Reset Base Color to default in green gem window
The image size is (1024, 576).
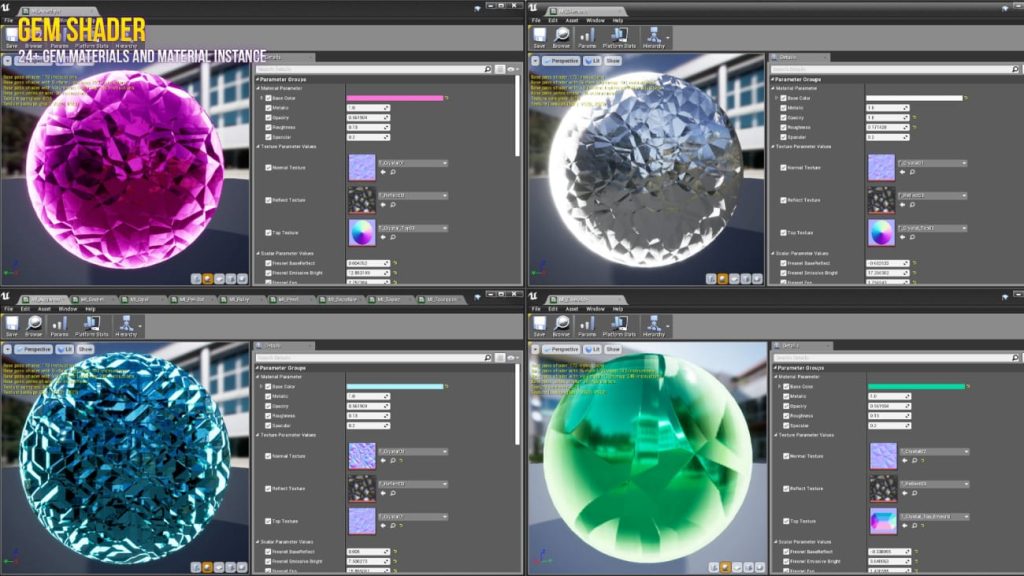(968, 387)
